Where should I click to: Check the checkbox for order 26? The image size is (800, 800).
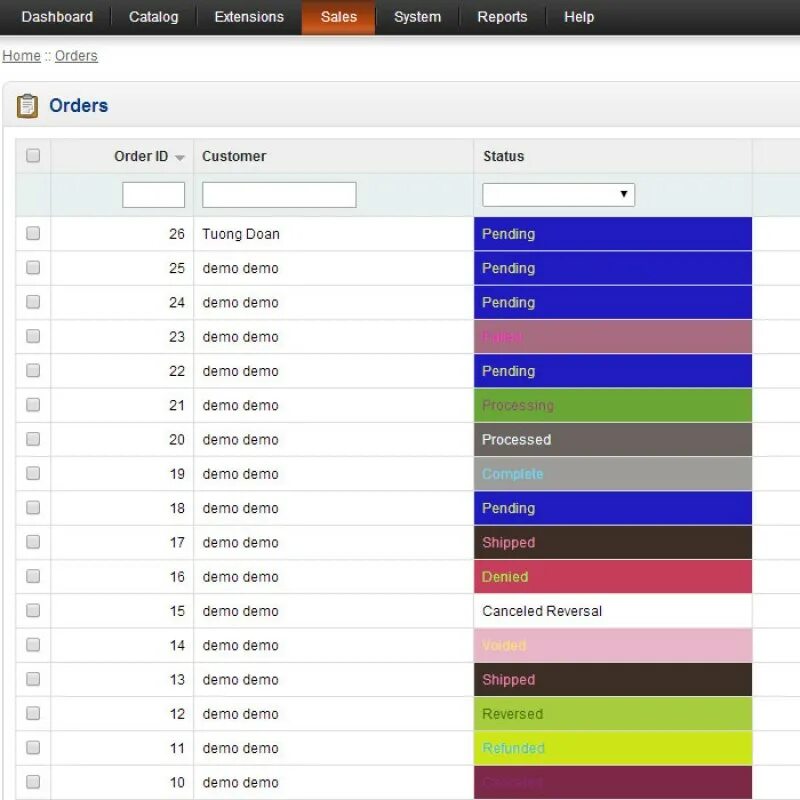coord(33,233)
